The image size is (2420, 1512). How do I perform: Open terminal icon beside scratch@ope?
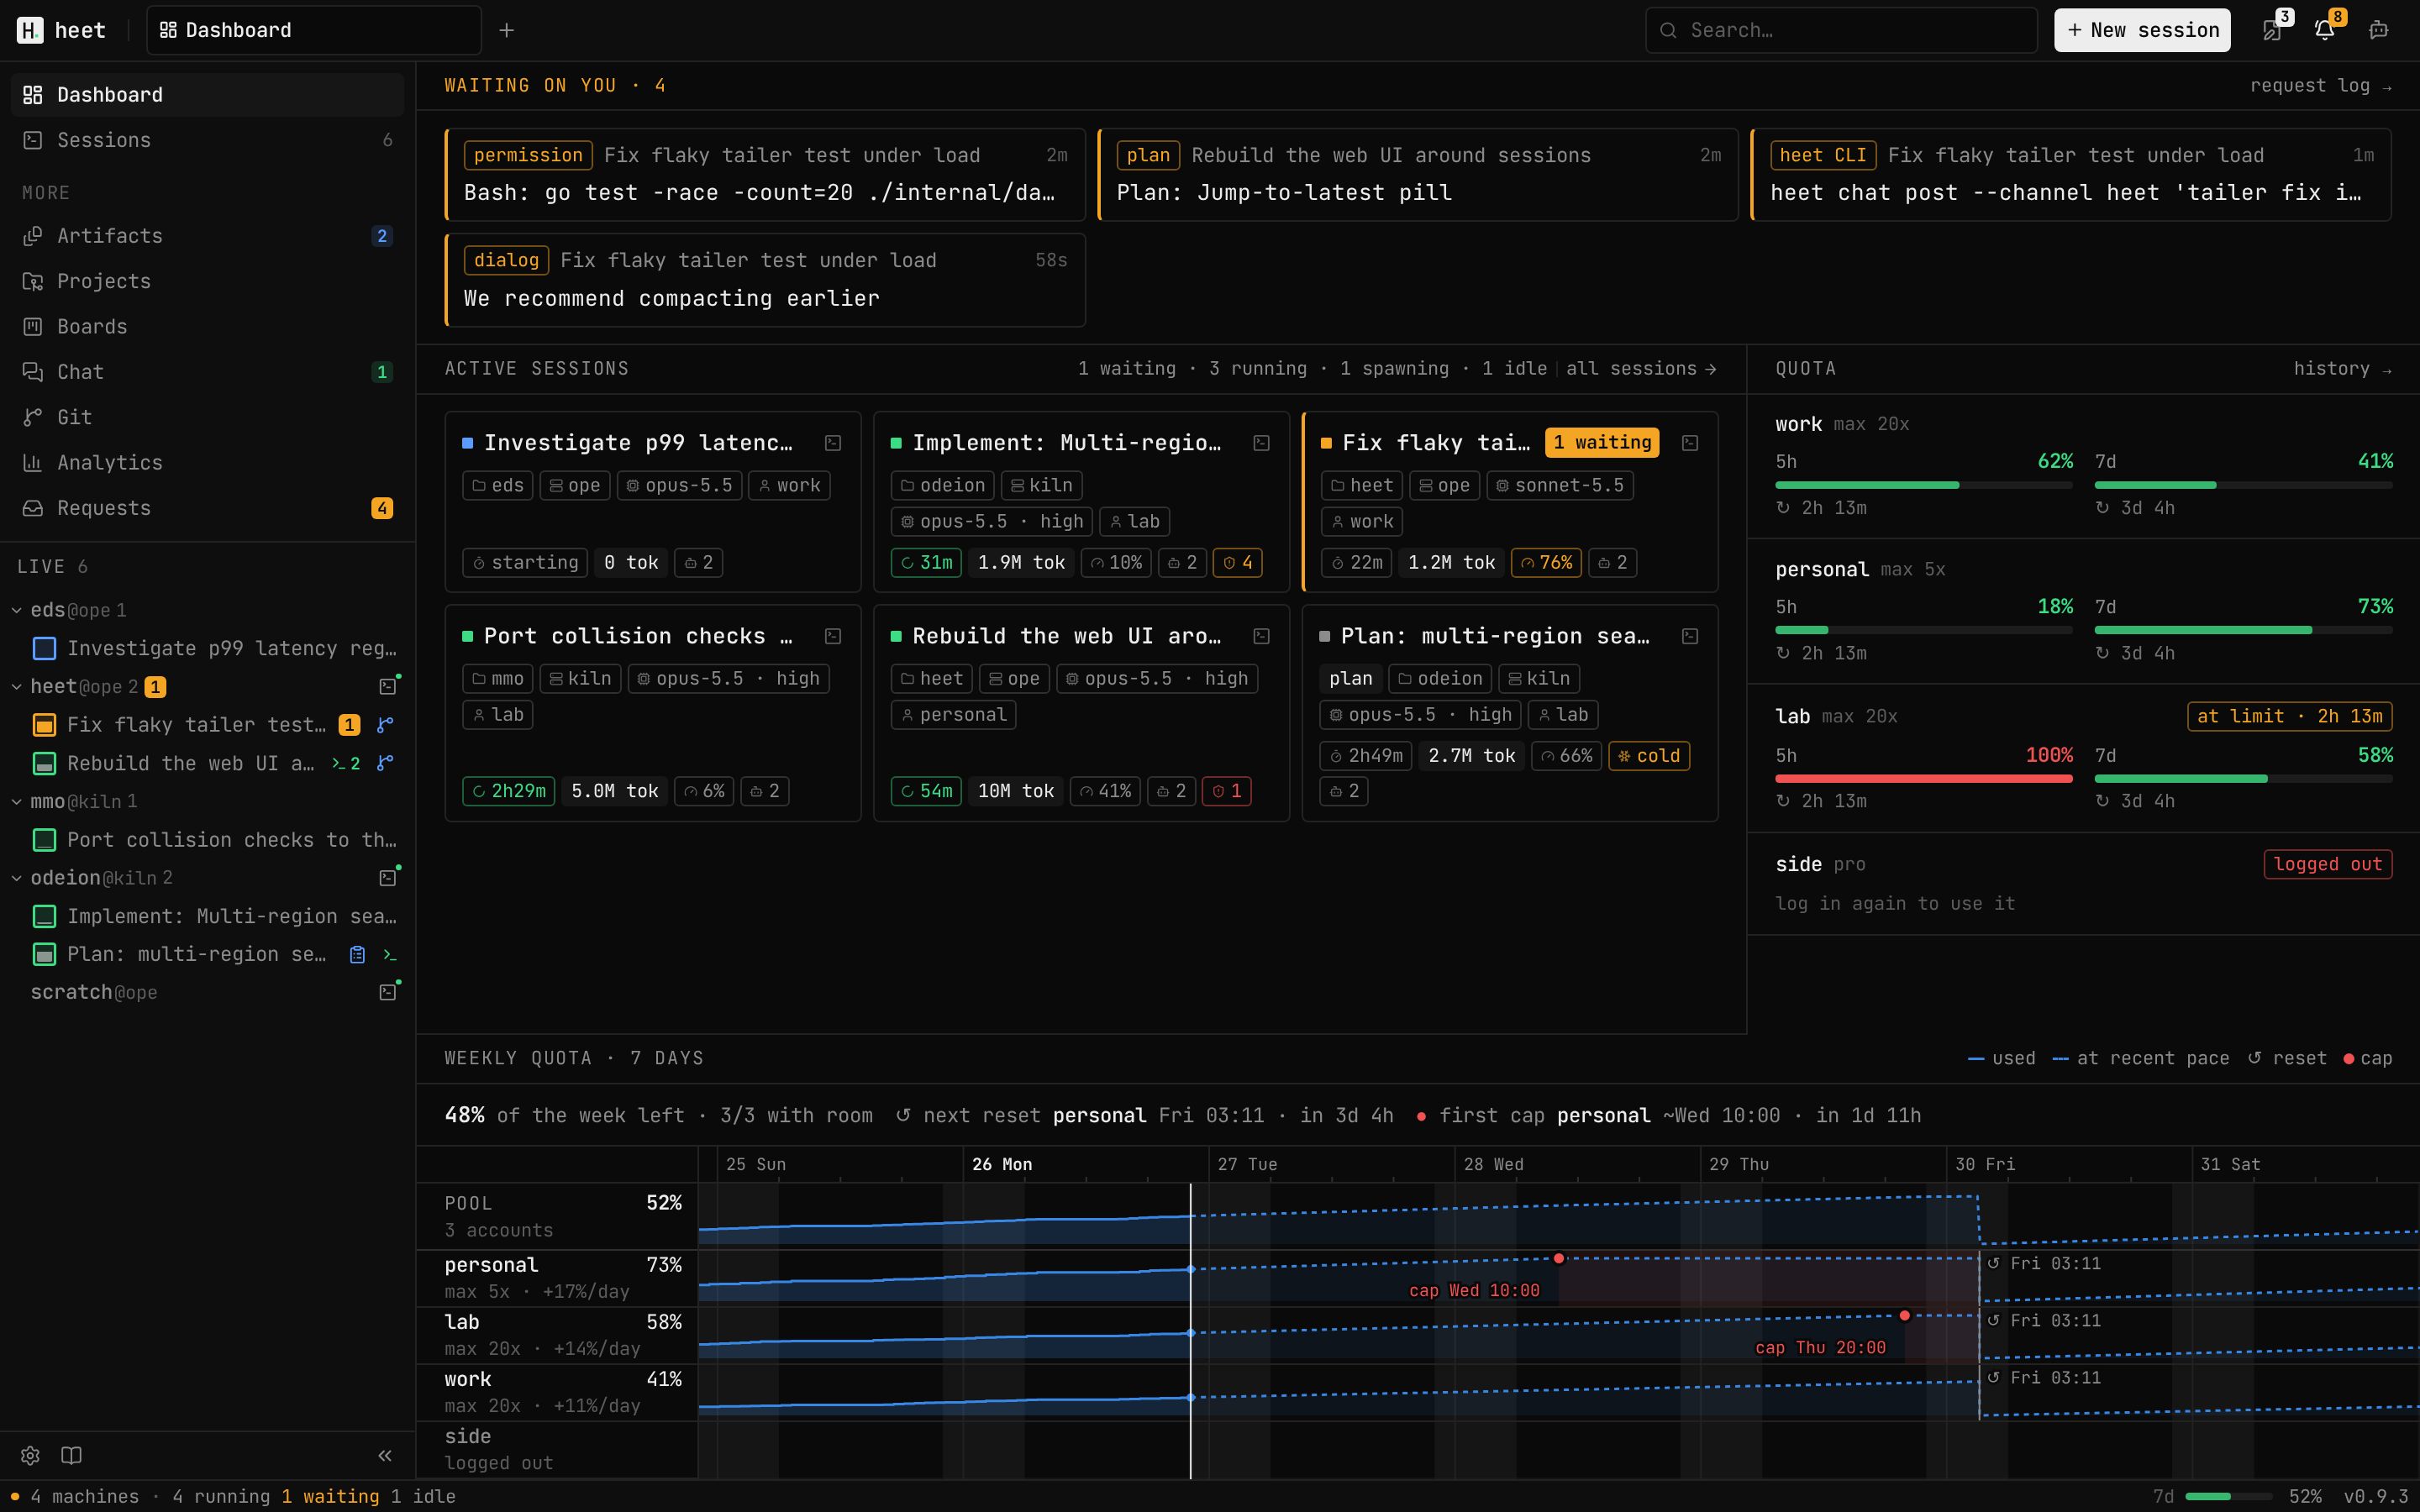pyautogui.click(x=388, y=992)
